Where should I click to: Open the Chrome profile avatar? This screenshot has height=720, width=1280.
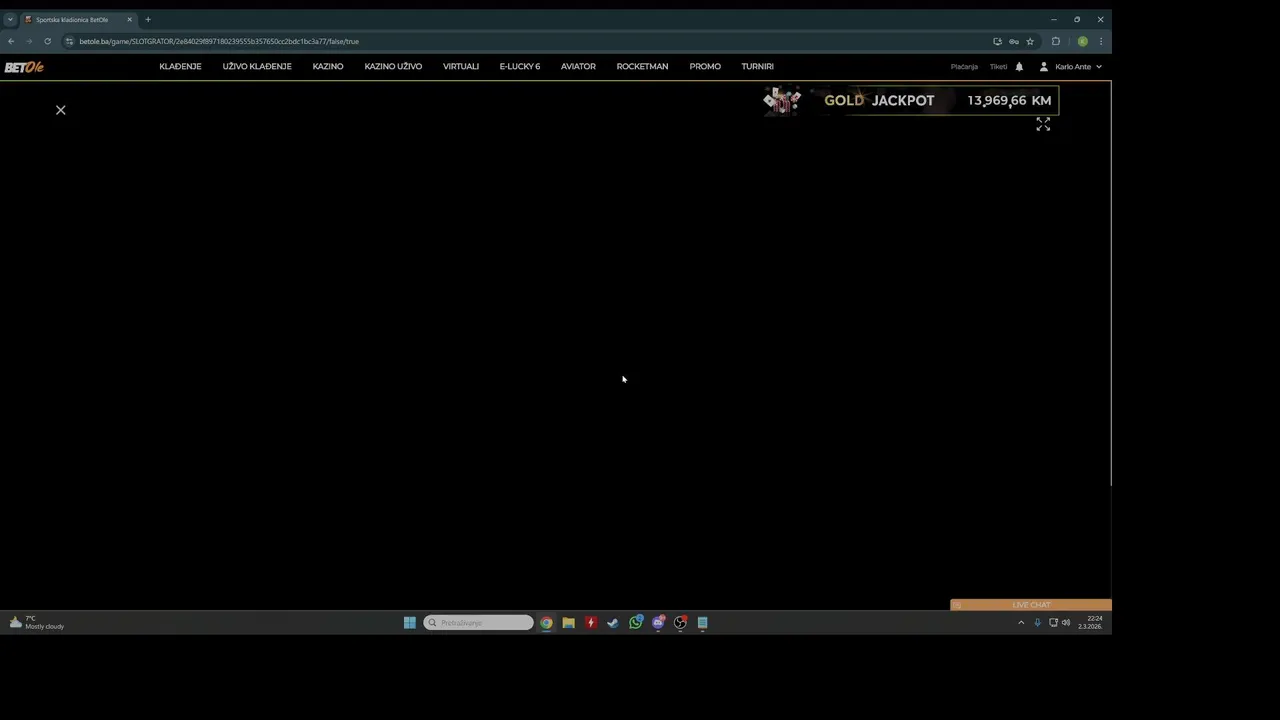(1082, 41)
